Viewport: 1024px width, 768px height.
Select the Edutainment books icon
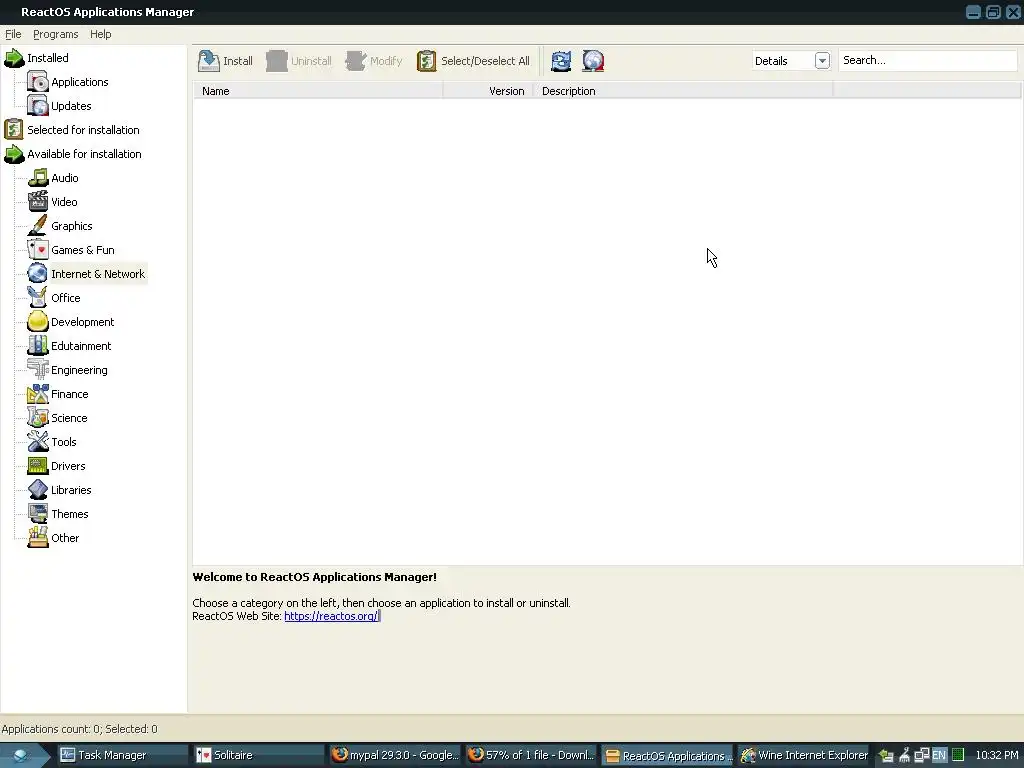[x=38, y=345]
